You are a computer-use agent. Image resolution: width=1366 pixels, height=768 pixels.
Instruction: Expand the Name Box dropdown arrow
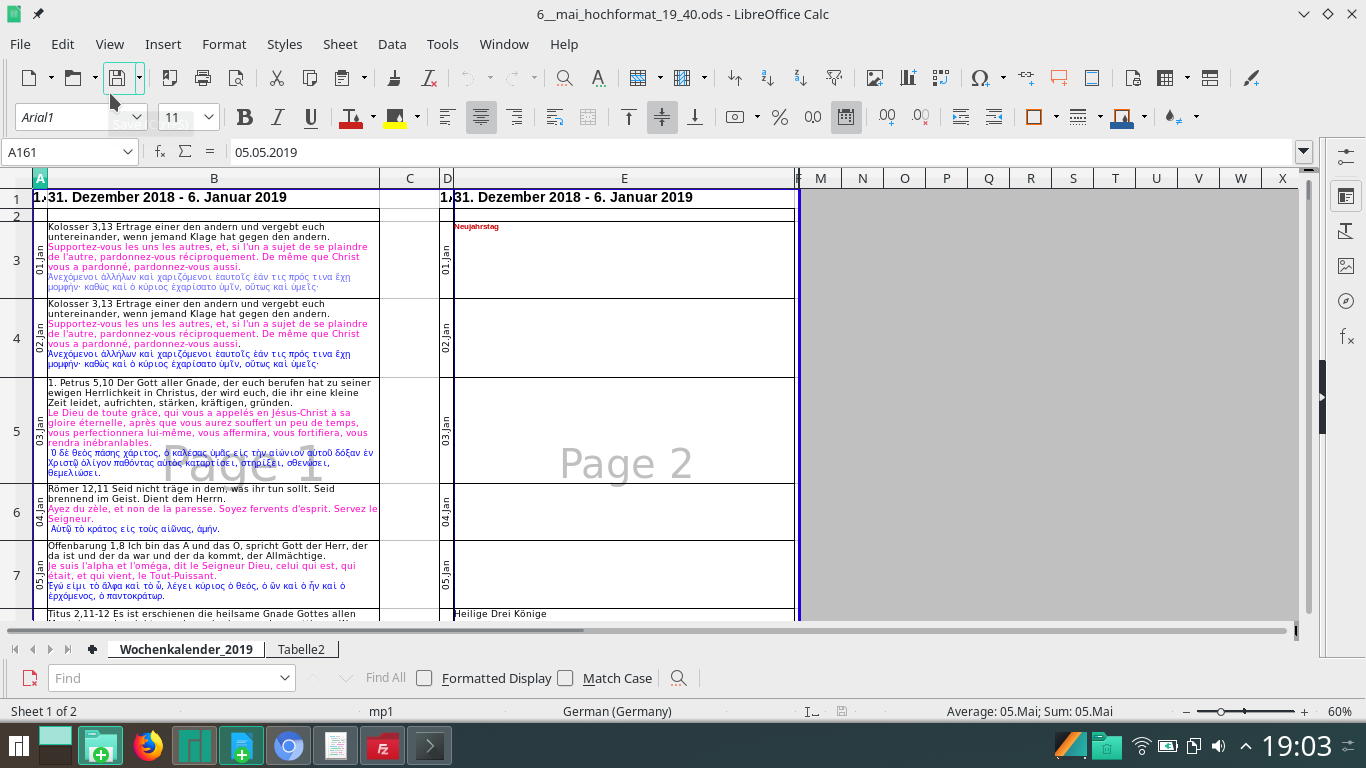coord(128,152)
